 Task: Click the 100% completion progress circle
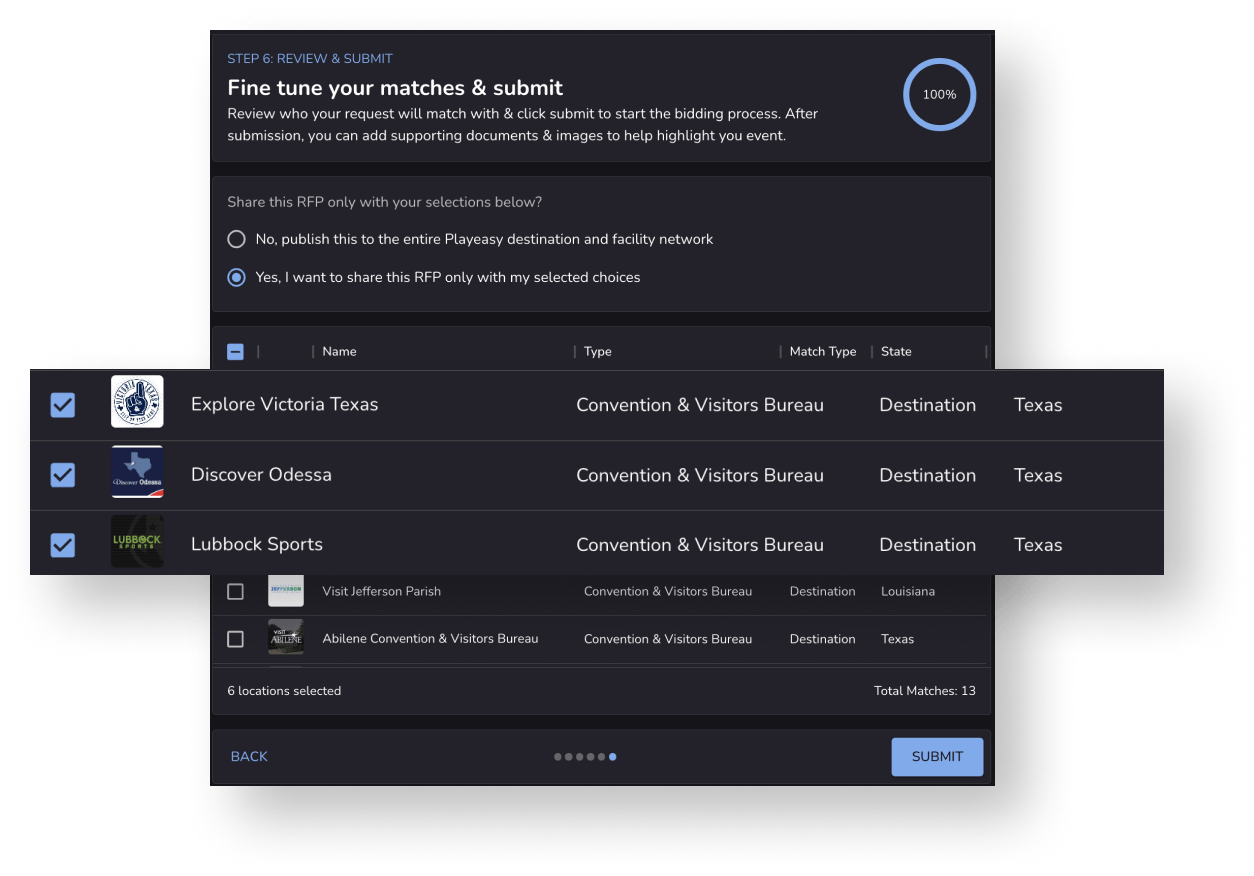click(x=939, y=94)
